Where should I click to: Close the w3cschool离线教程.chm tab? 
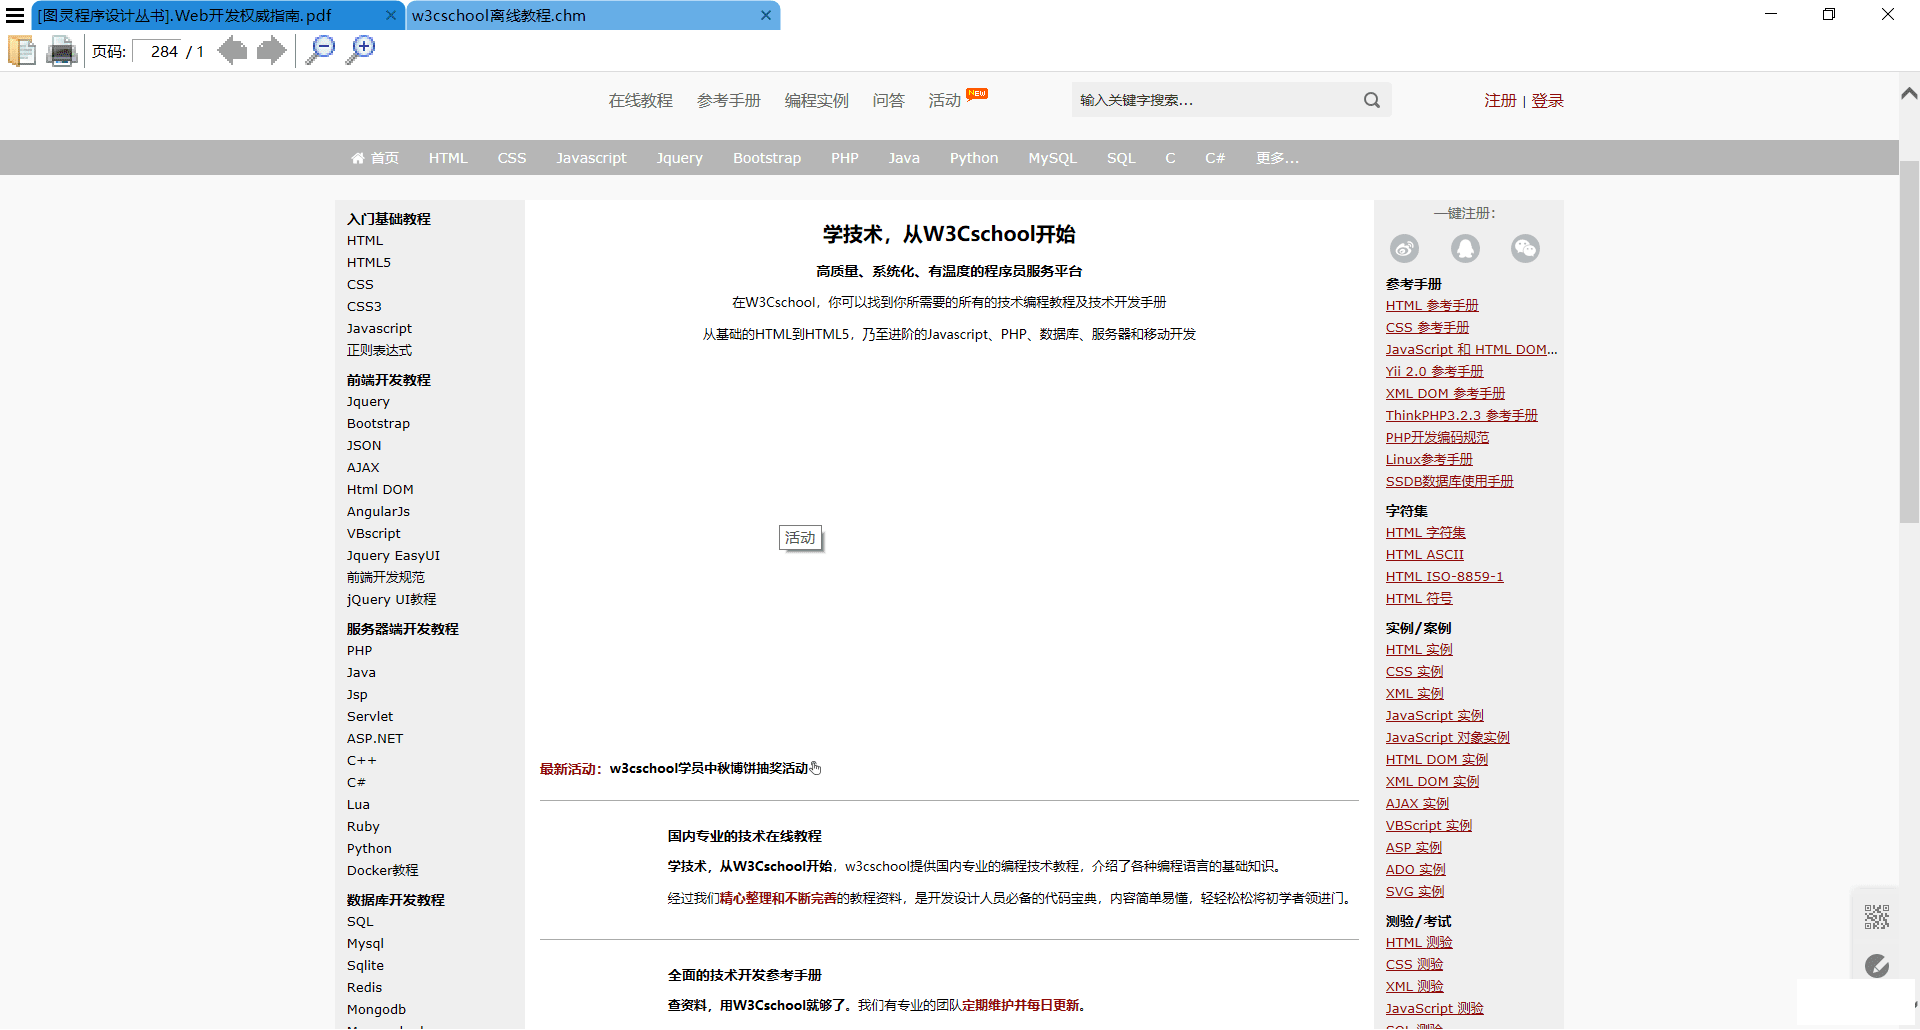[x=766, y=15]
